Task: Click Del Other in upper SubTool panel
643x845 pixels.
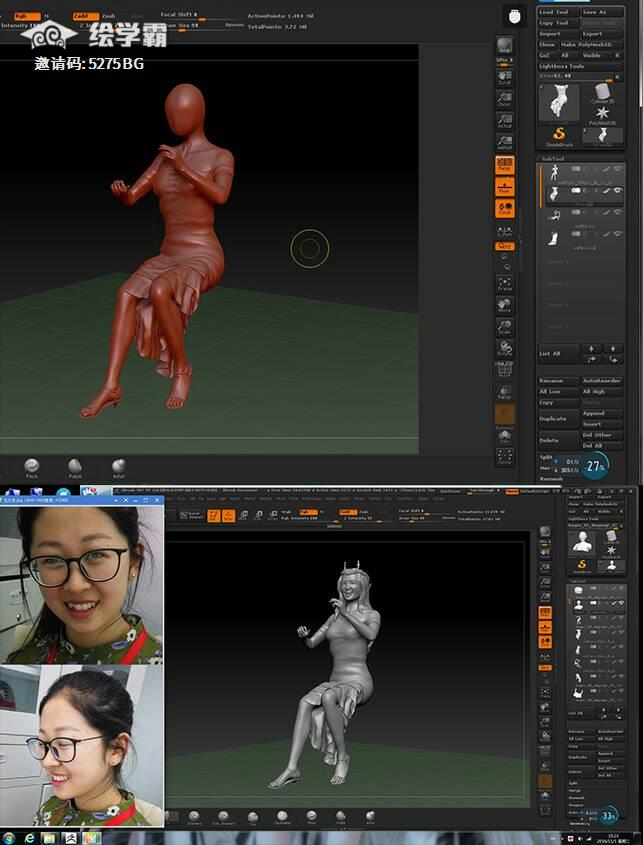Action: tap(603, 435)
